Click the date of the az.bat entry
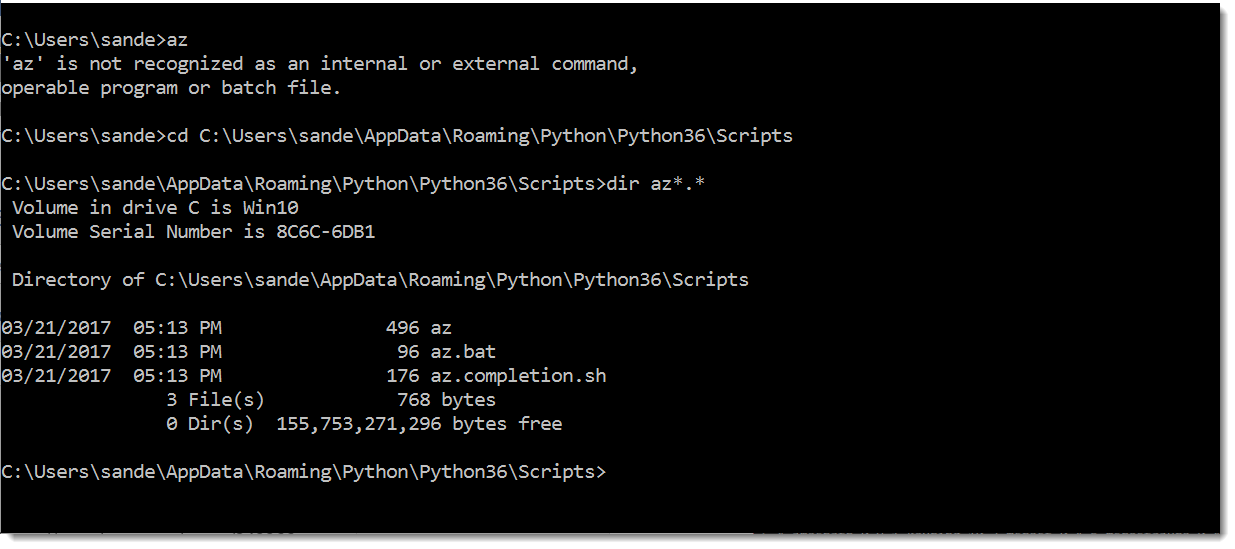Viewport: 1235px width, 549px height. pos(56,352)
